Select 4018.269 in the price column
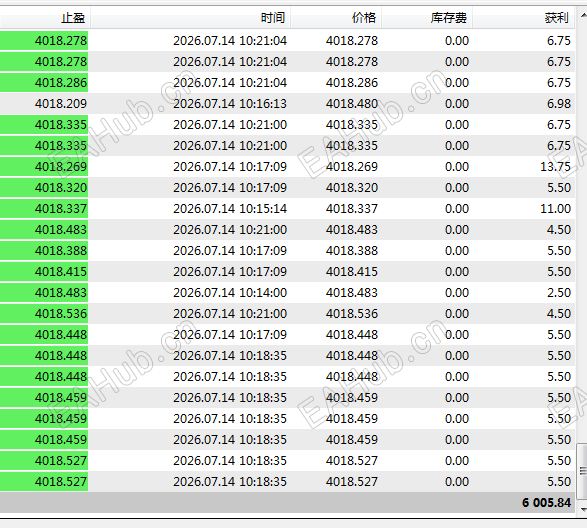The image size is (587, 528). pyautogui.click(x=352, y=167)
